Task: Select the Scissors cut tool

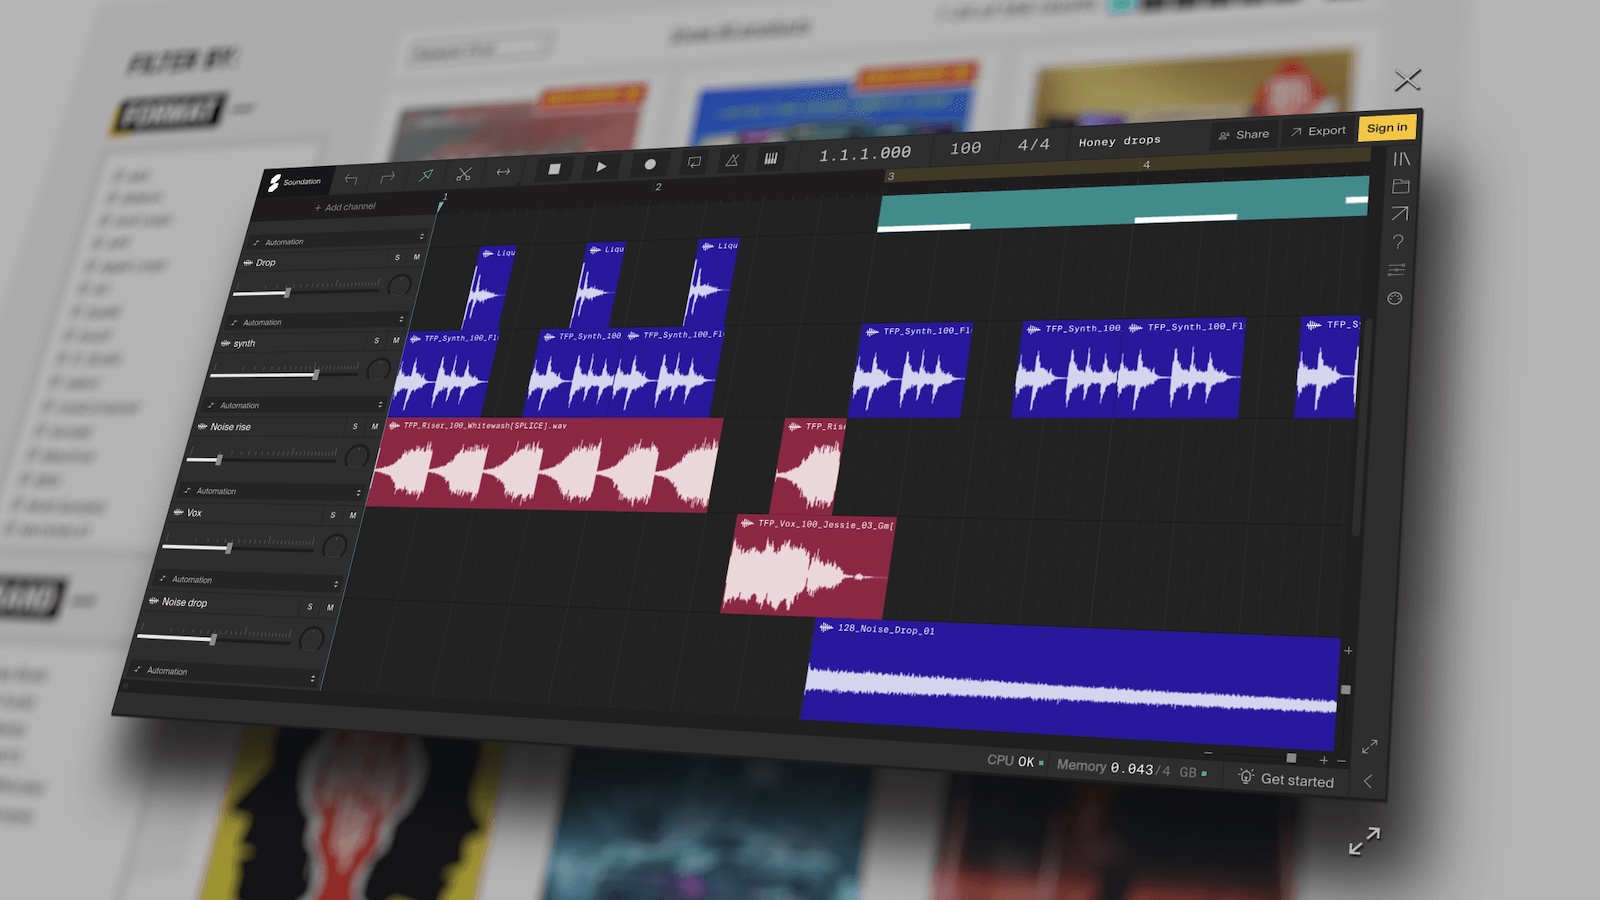Action: (463, 174)
